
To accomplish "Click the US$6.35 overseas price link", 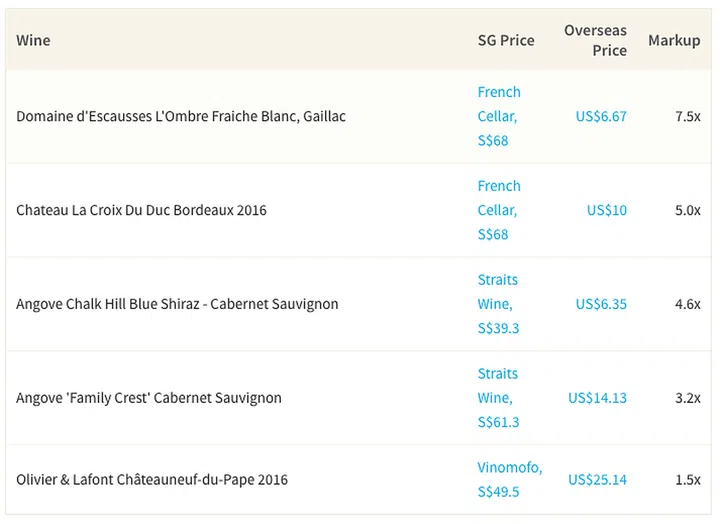I will [601, 304].
